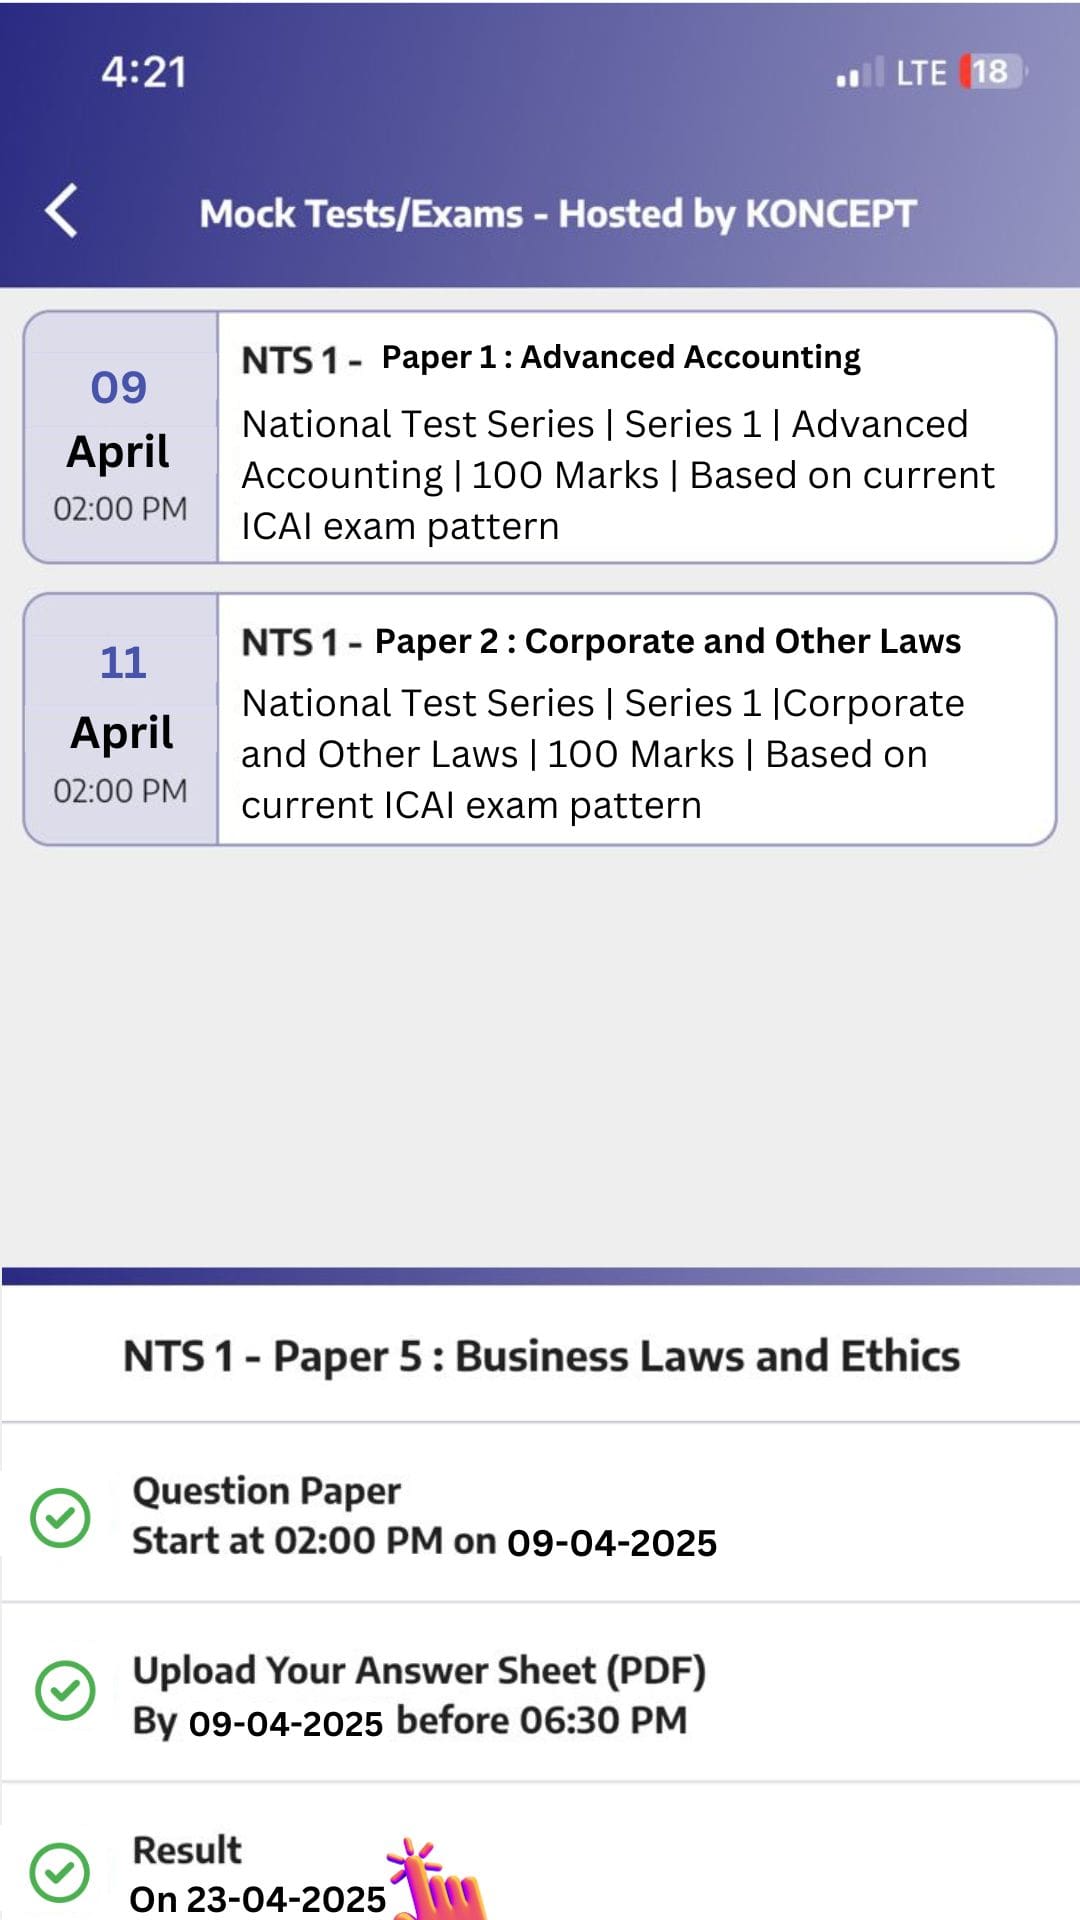Select the green checkmark beside Question Paper
This screenshot has height=1920, width=1080.
[62, 1518]
